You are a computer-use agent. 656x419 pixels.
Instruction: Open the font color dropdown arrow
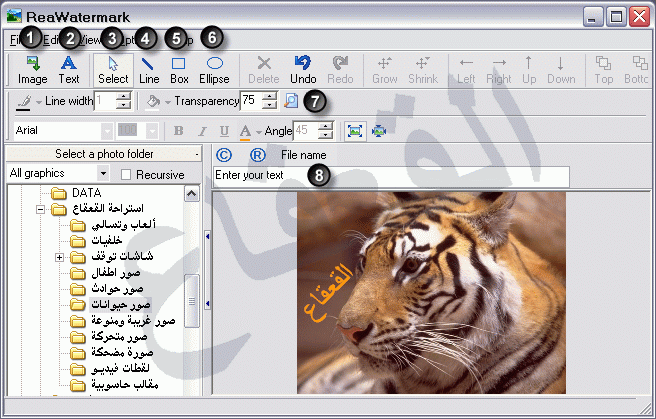(x=259, y=132)
